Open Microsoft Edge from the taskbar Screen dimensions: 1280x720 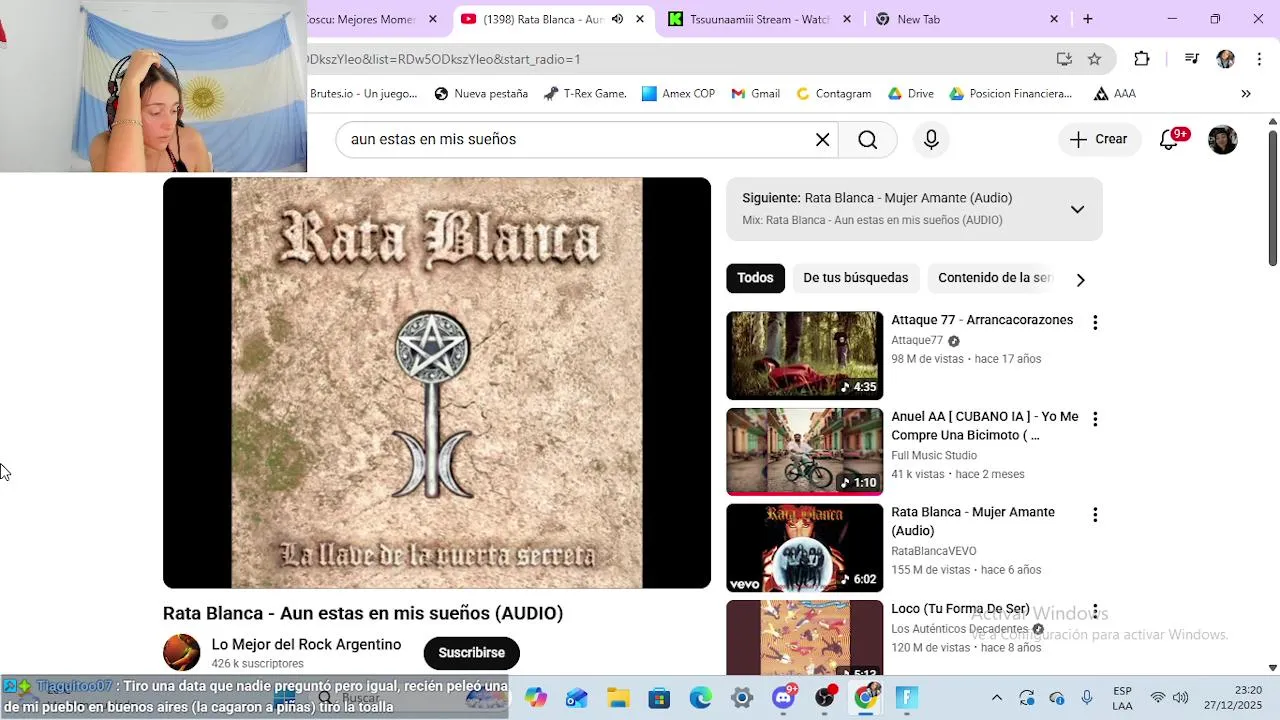(x=700, y=698)
